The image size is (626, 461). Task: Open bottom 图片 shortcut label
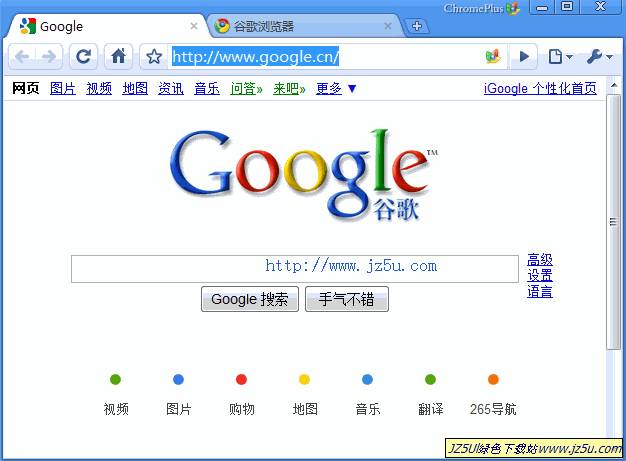[x=179, y=409]
